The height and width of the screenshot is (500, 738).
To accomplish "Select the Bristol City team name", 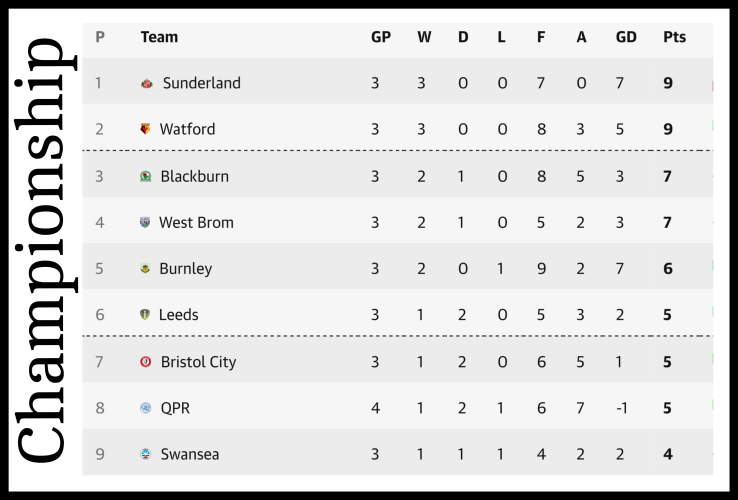I will 198,361.
